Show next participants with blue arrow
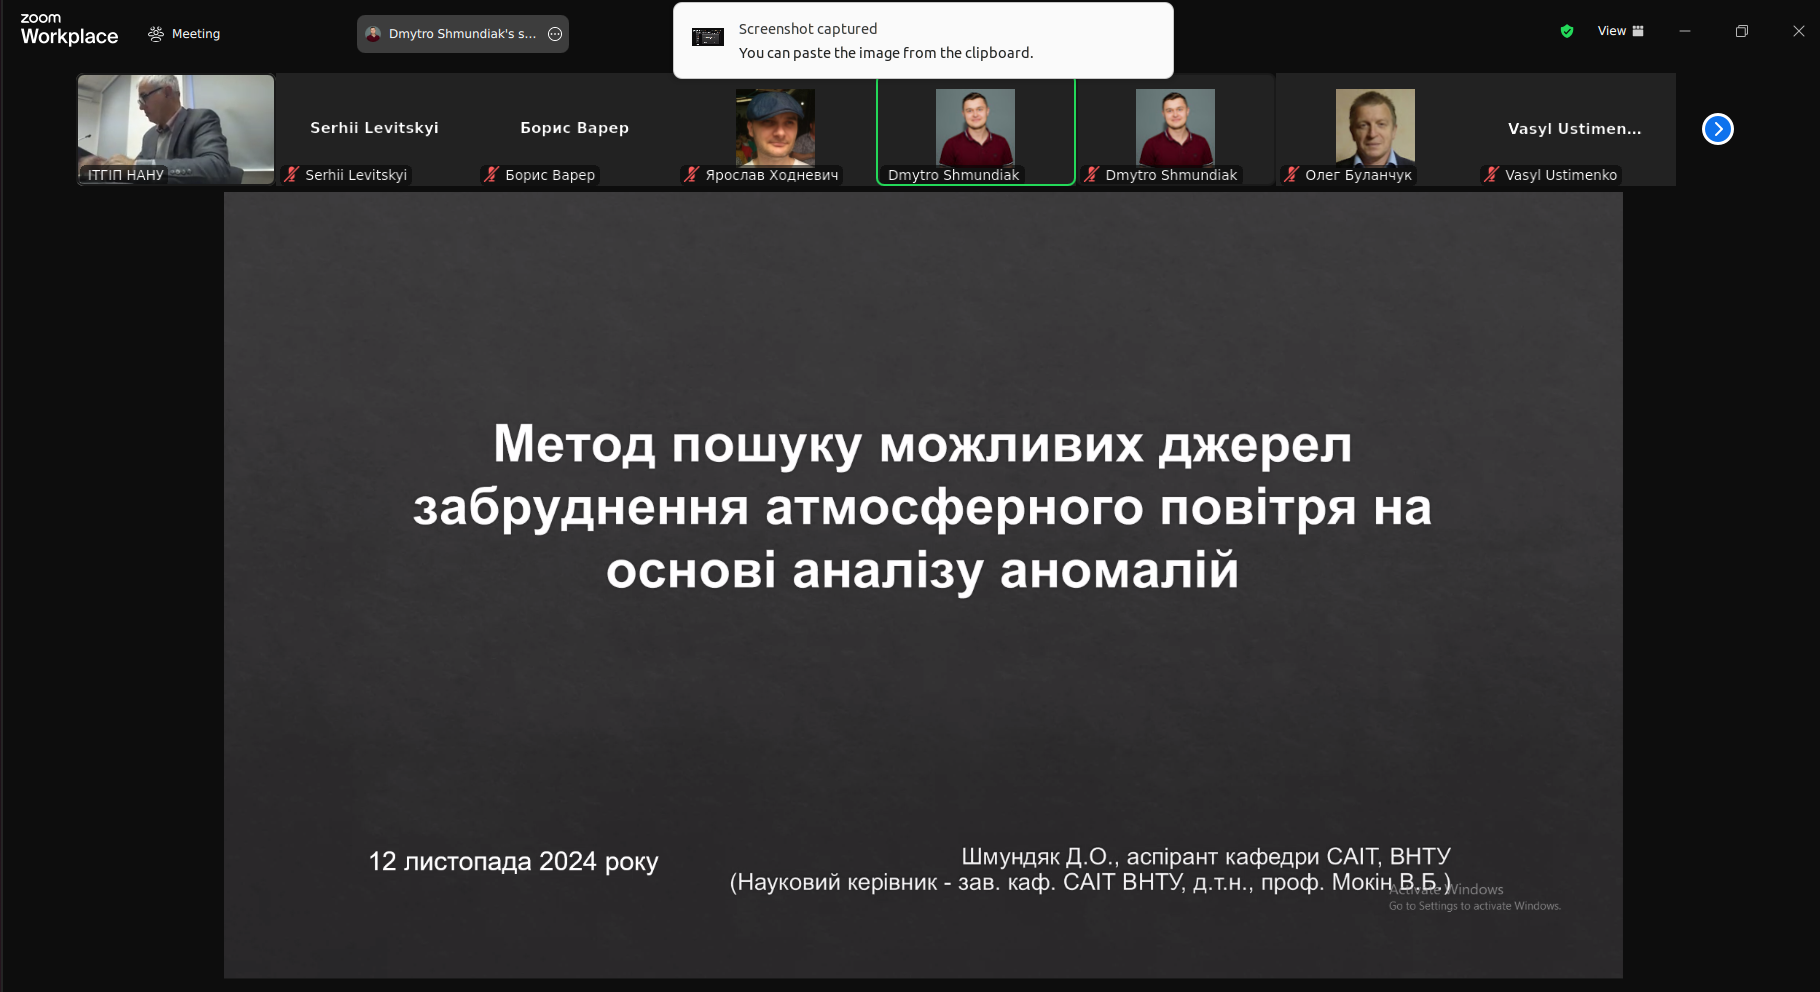 tap(1718, 129)
